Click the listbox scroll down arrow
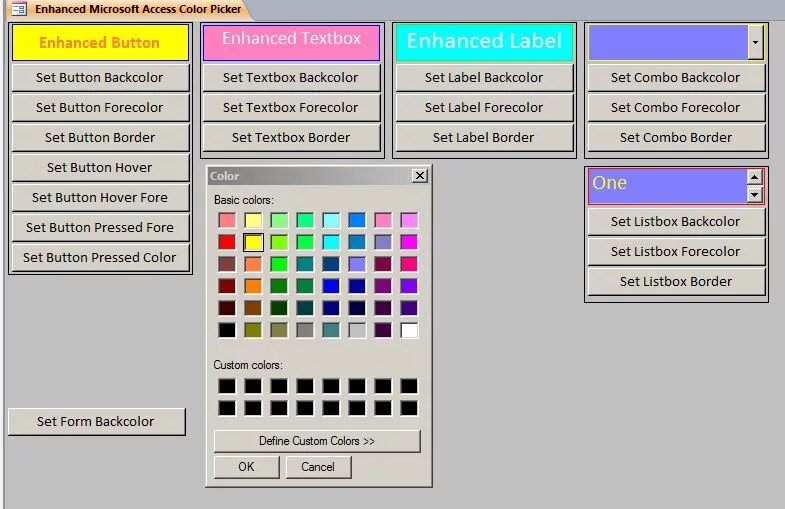Screen dimensions: 785x509 [754, 194]
